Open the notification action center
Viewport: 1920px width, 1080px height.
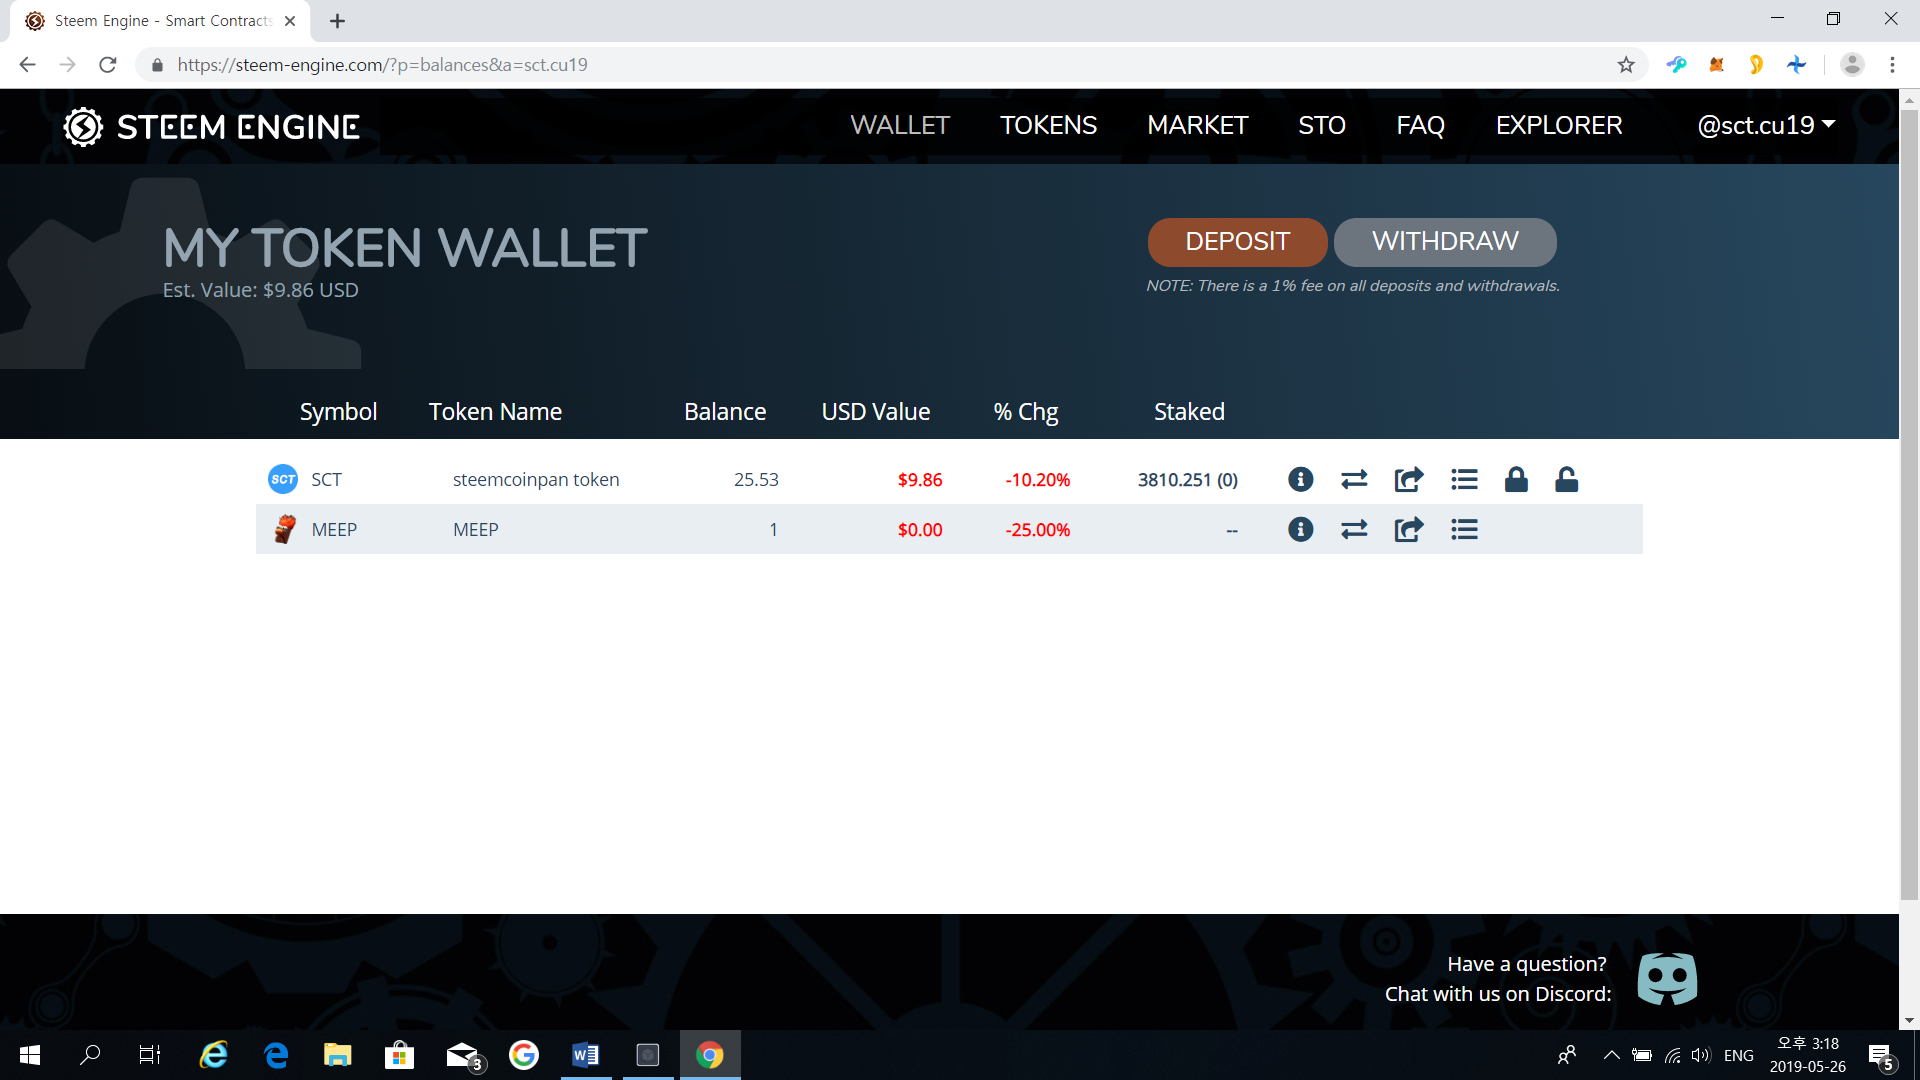tap(1880, 1055)
